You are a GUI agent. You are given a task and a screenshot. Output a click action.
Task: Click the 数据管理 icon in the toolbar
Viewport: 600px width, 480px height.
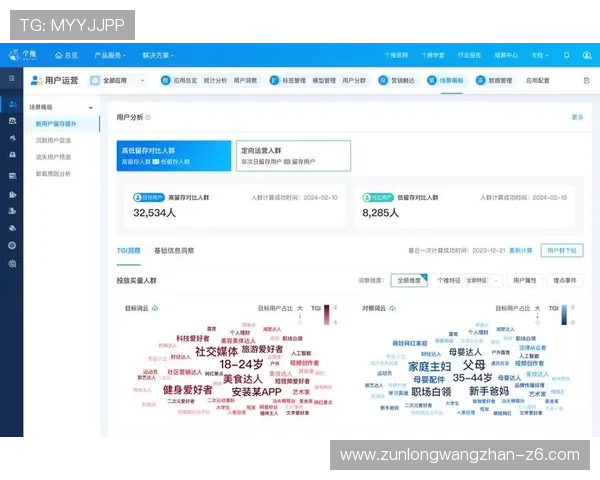478,80
